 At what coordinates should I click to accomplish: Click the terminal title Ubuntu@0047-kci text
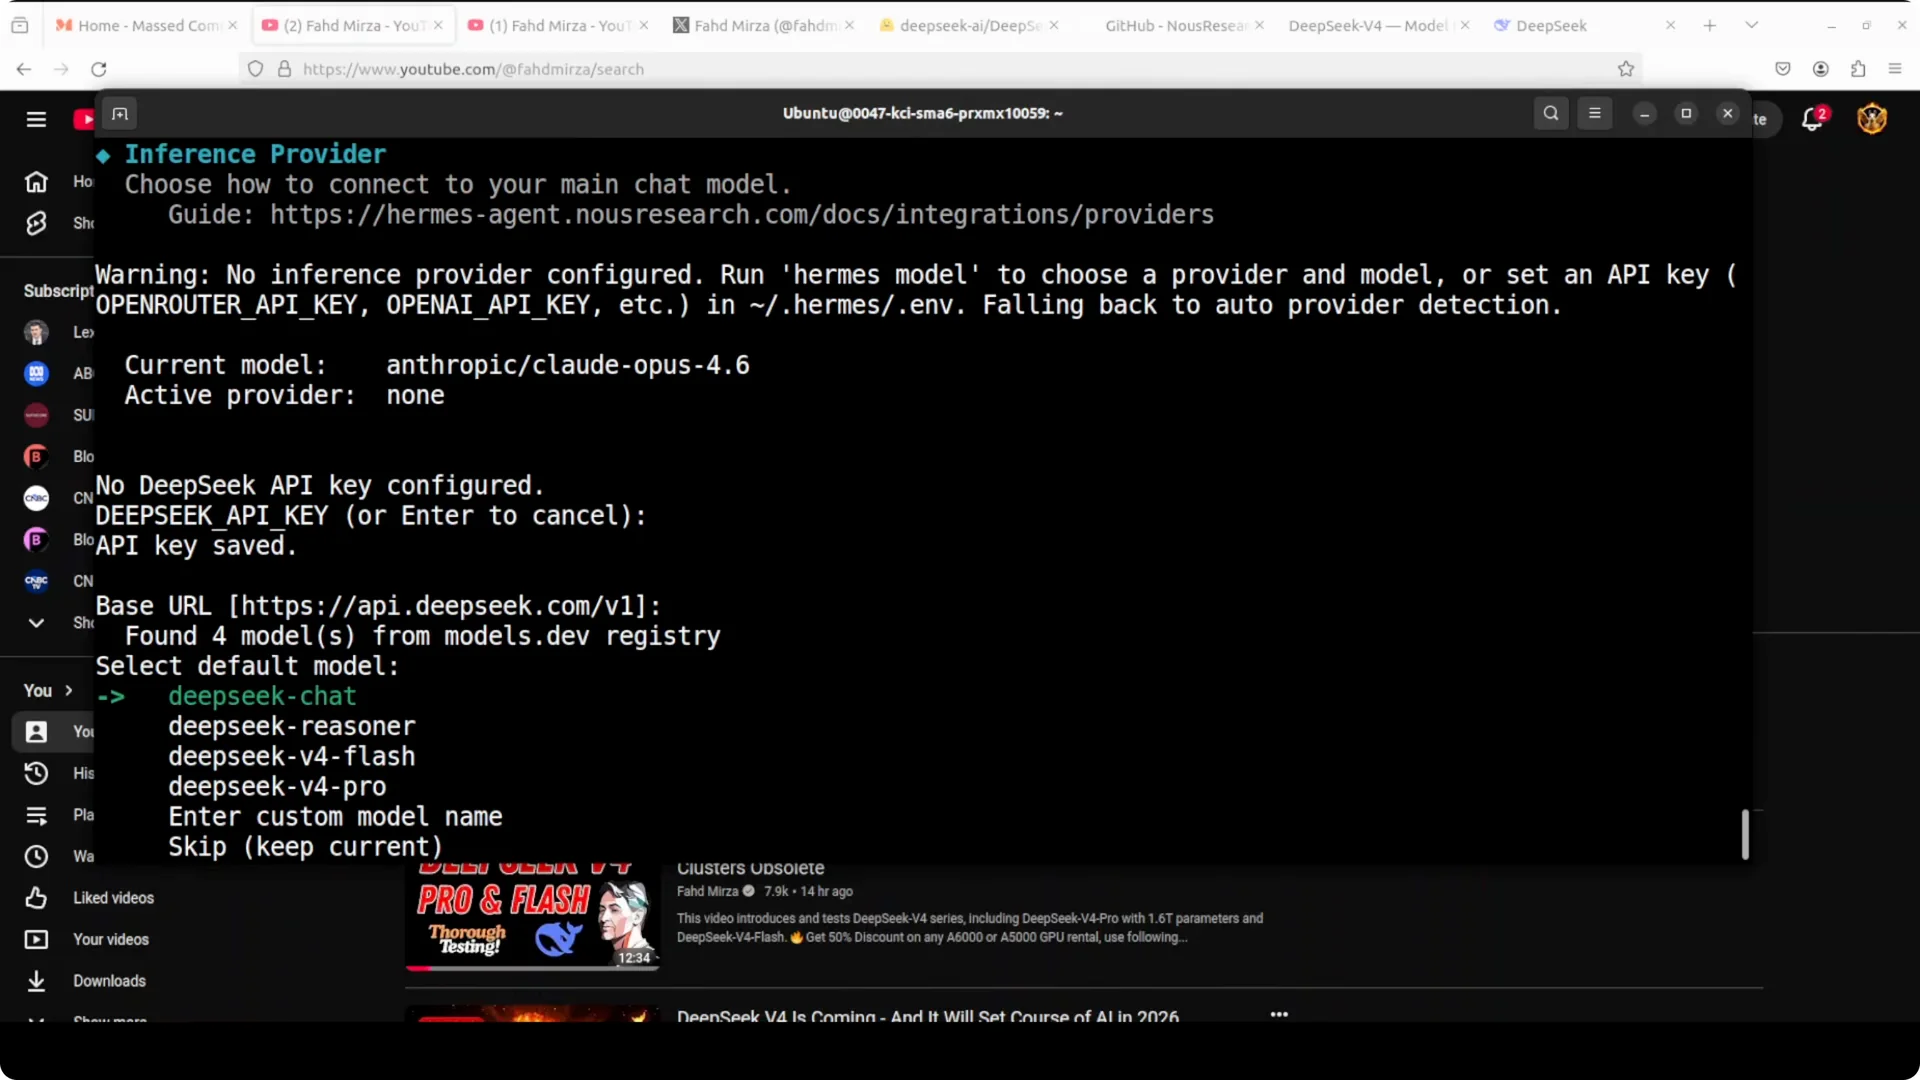[x=922, y=114]
